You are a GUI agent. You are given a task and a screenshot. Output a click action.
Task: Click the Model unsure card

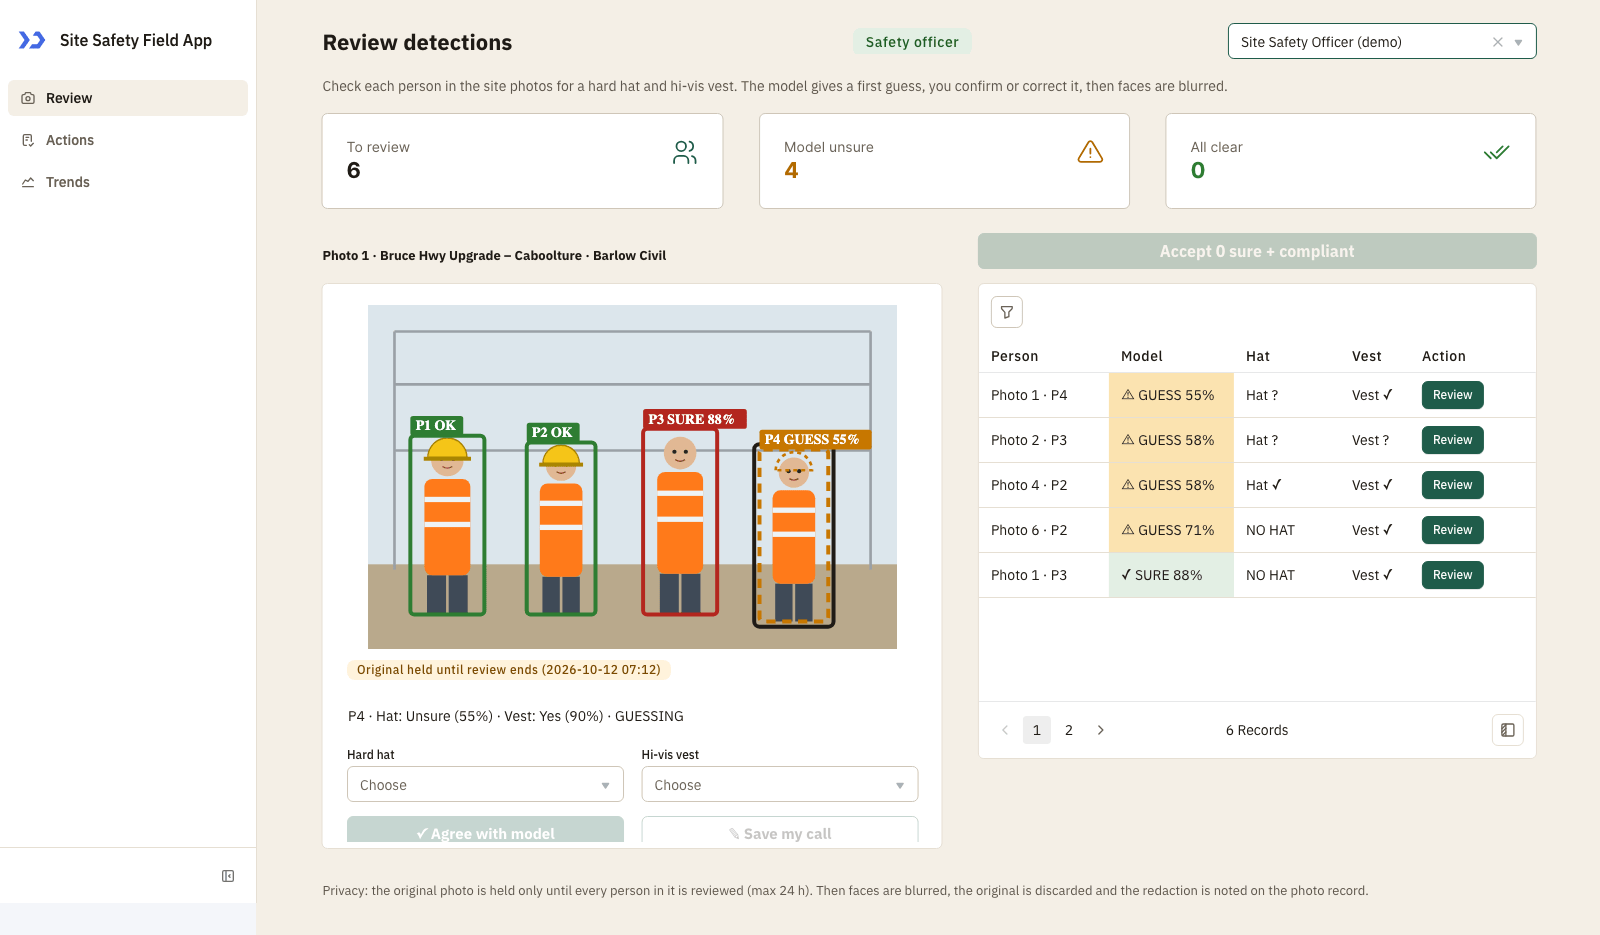[944, 161]
